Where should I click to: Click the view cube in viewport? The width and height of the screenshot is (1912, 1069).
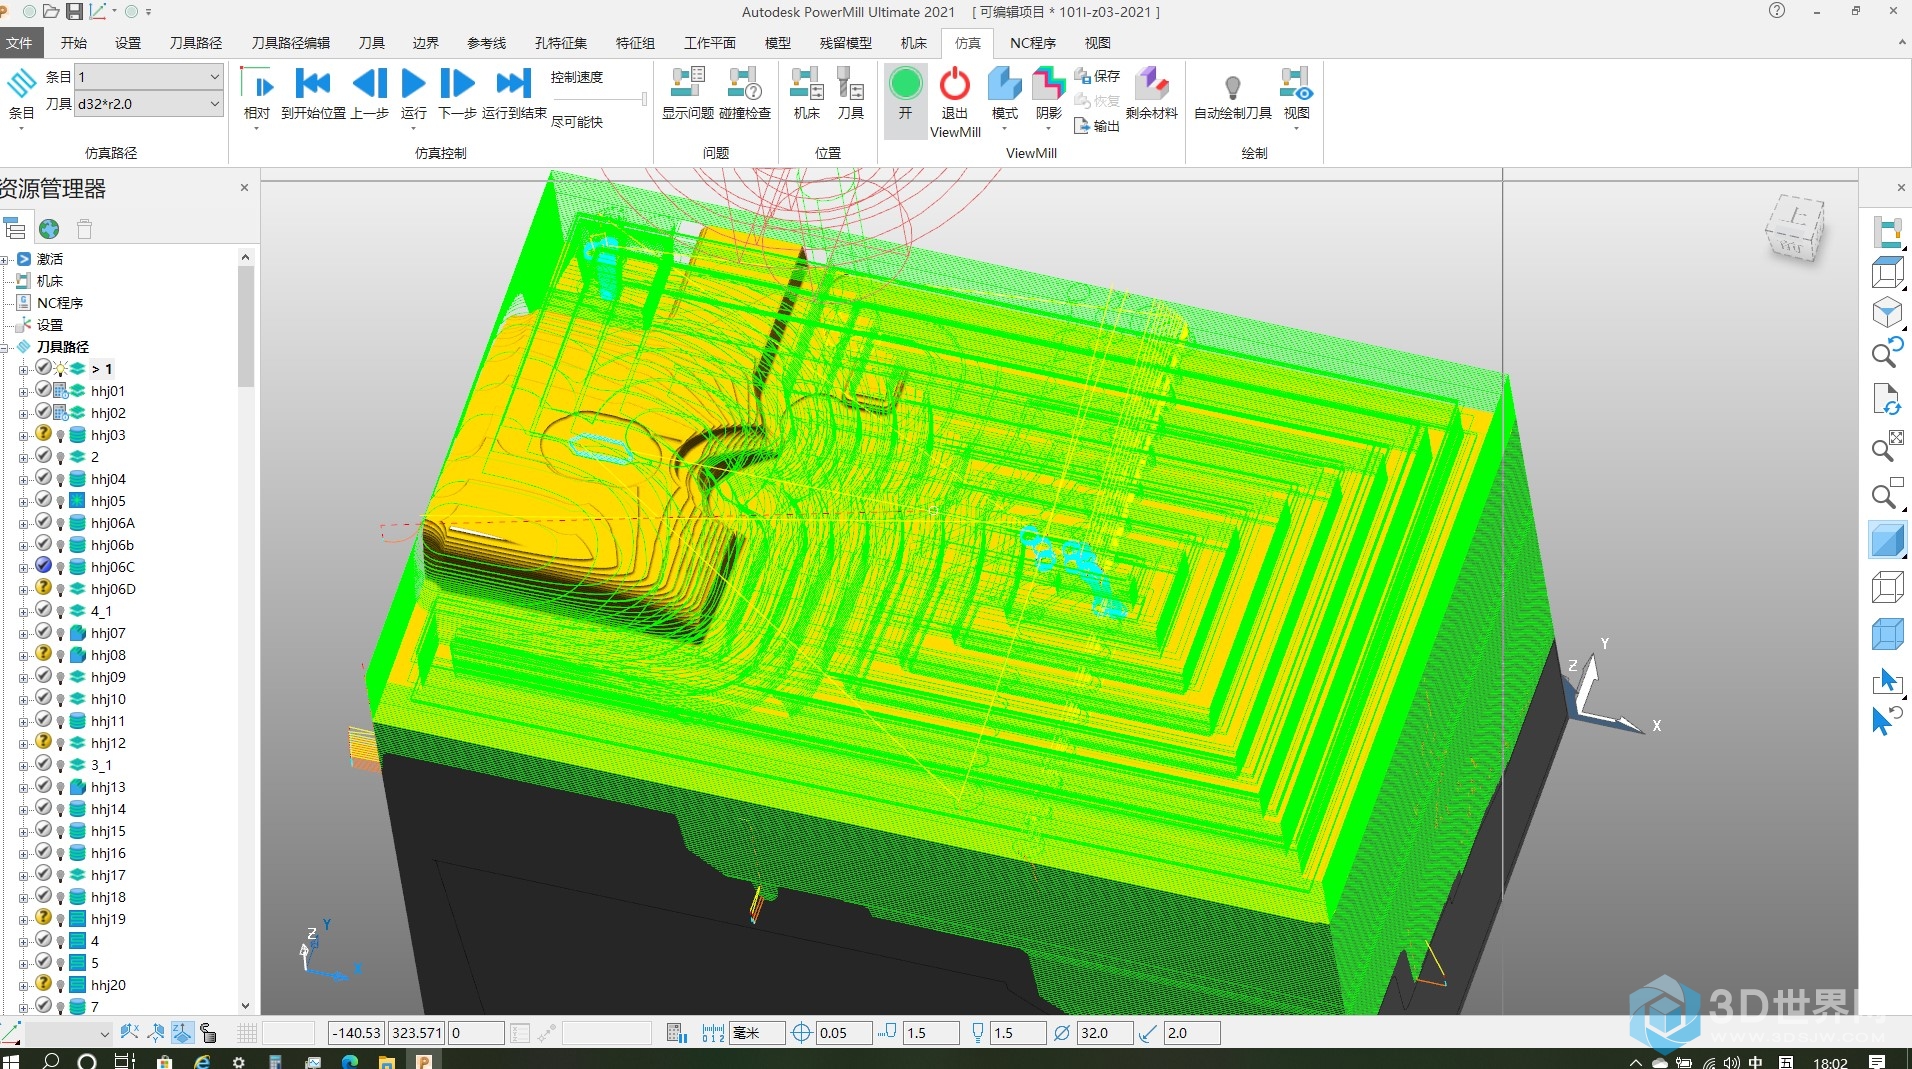(x=1795, y=228)
